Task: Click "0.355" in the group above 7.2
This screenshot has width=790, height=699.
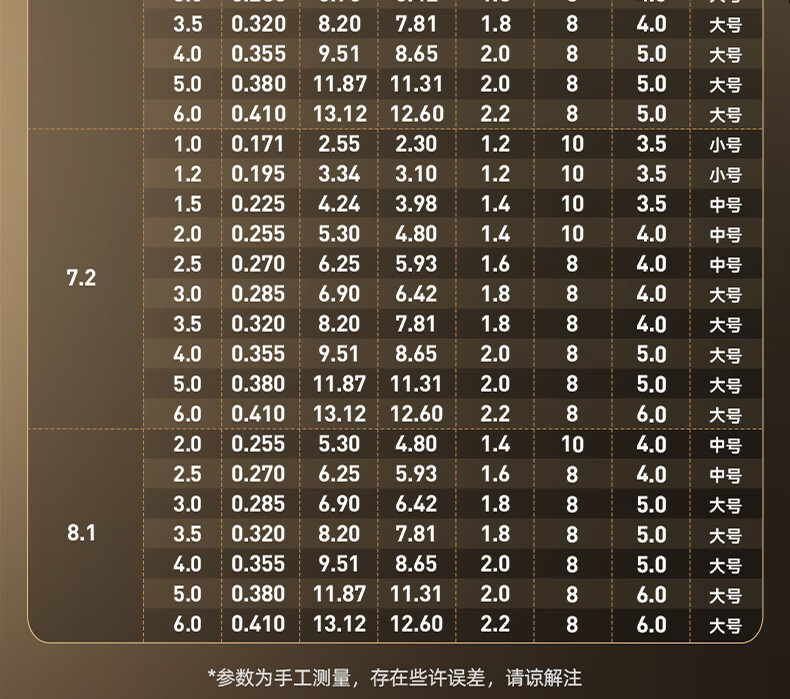Action: pyautogui.click(x=258, y=54)
